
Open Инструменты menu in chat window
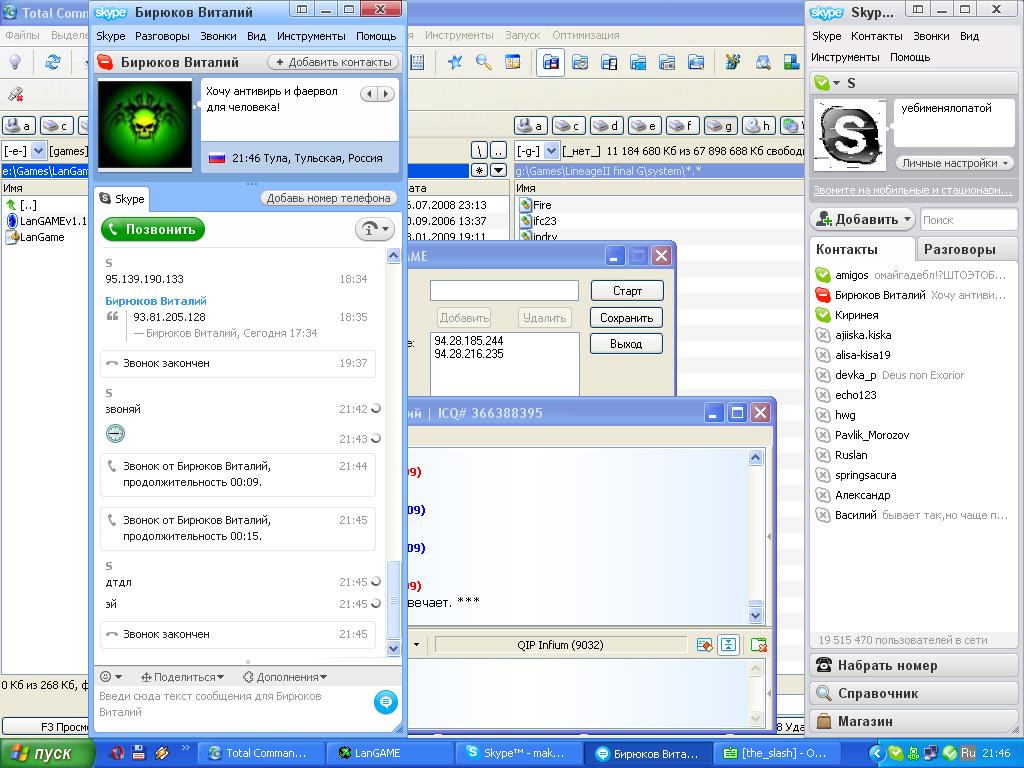click(311, 36)
